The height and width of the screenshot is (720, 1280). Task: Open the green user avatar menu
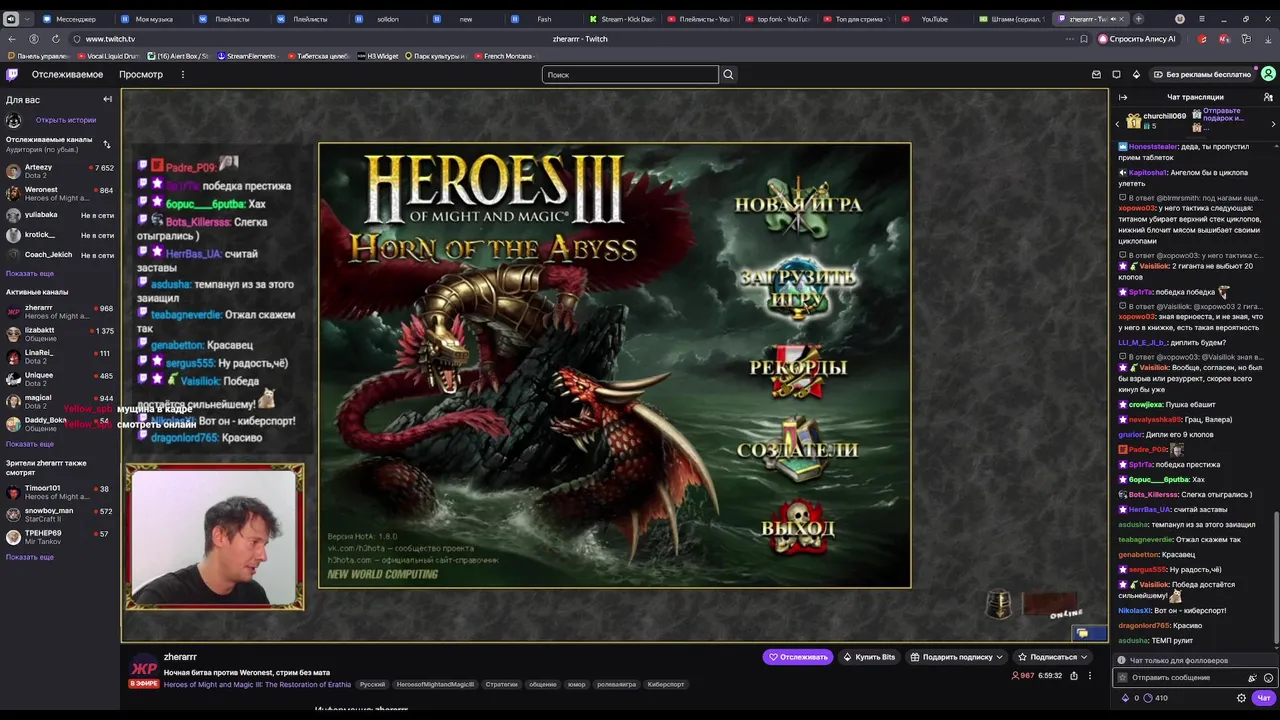pos(1268,74)
